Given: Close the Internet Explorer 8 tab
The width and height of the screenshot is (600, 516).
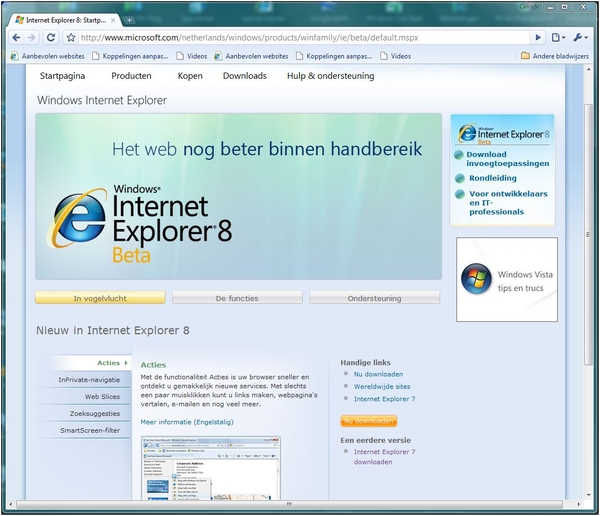Looking at the screenshot, I should (113, 20).
